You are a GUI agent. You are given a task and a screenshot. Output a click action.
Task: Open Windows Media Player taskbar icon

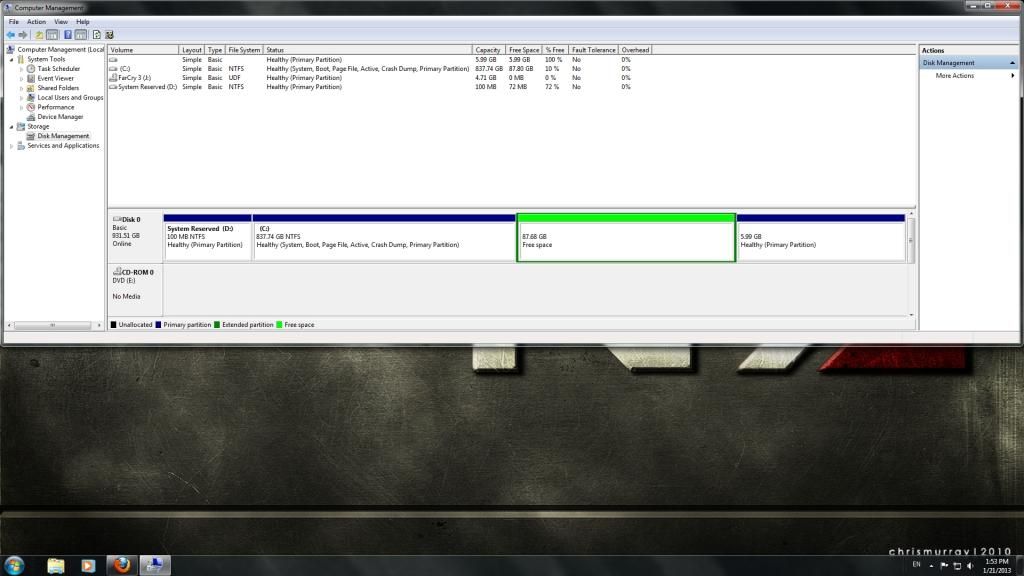(x=88, y=565)
